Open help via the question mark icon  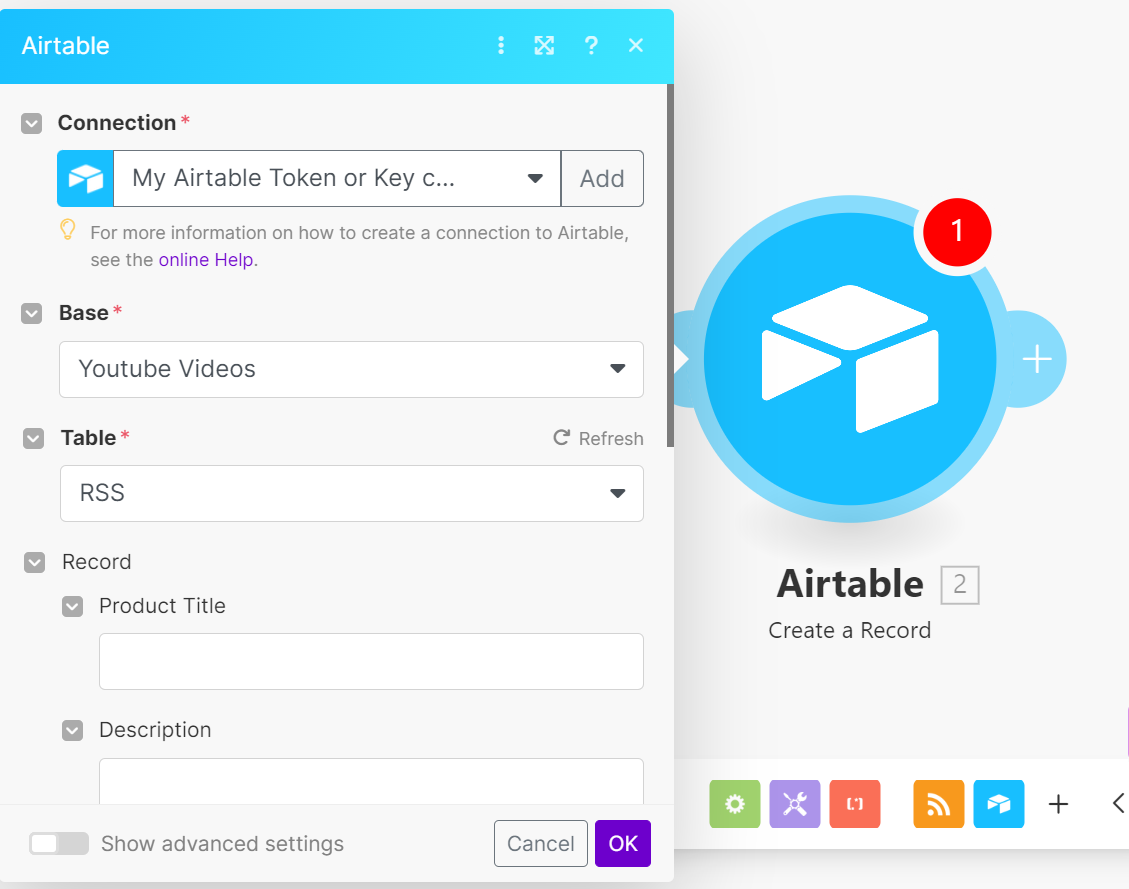pyautogui.click(x=590, y=45)
